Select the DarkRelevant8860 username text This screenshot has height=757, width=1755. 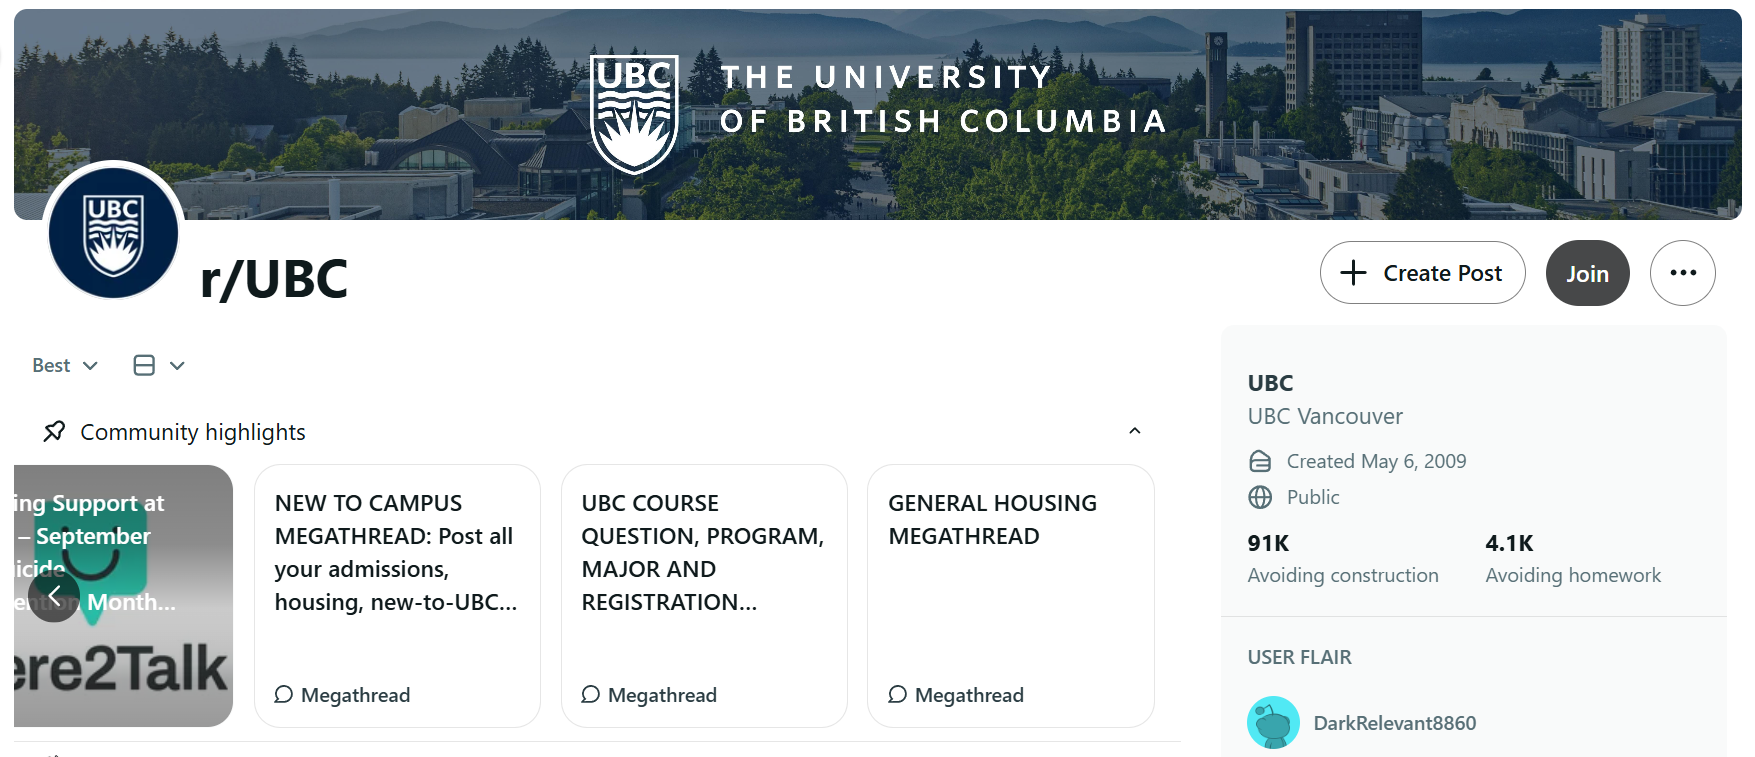pos(1396,722)
